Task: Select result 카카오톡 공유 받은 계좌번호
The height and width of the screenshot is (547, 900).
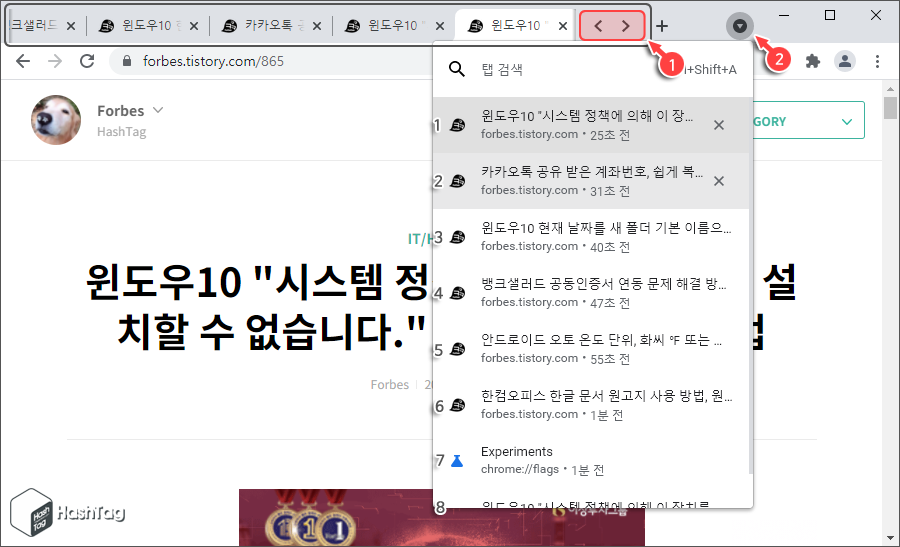Action: pos(592,181)
